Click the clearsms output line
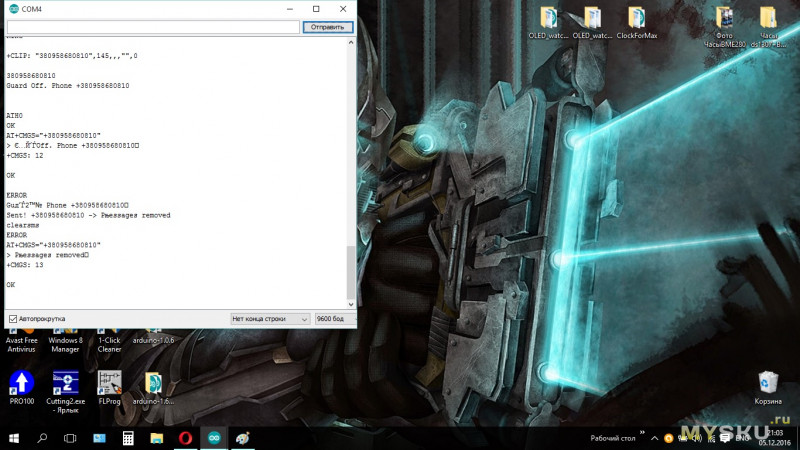The image size is (800, 450). [x=23, y=225]
